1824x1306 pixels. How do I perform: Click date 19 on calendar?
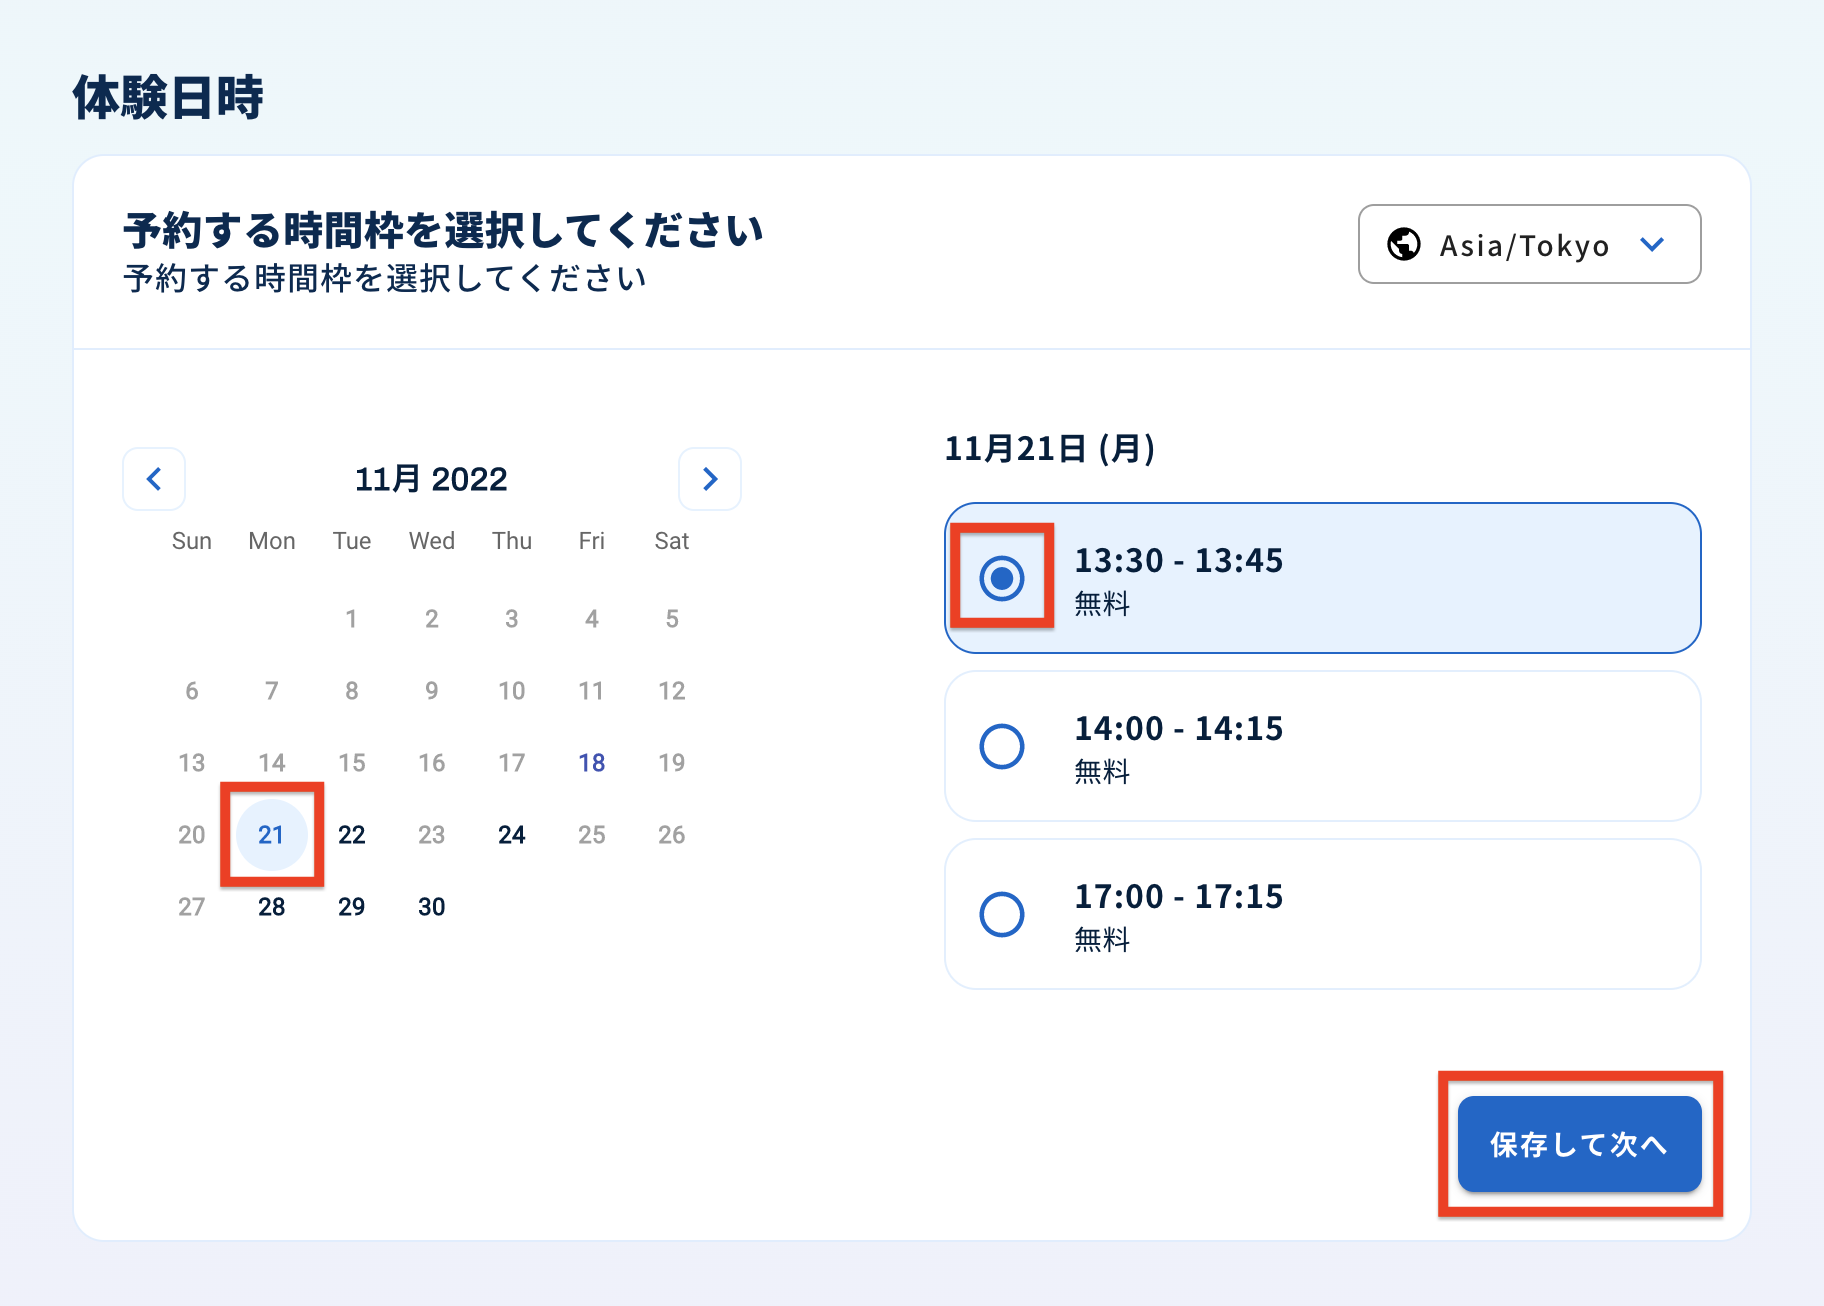click(x=672, y=763)
